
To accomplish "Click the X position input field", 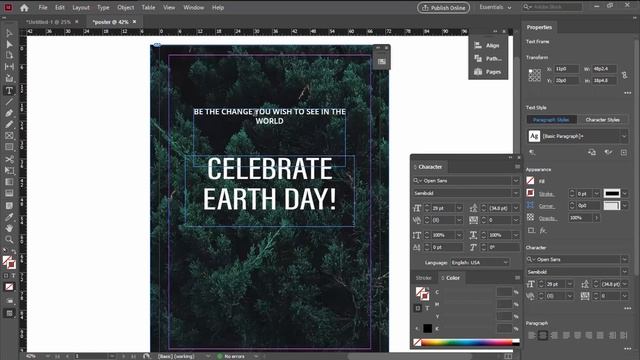I will point(567,69).
